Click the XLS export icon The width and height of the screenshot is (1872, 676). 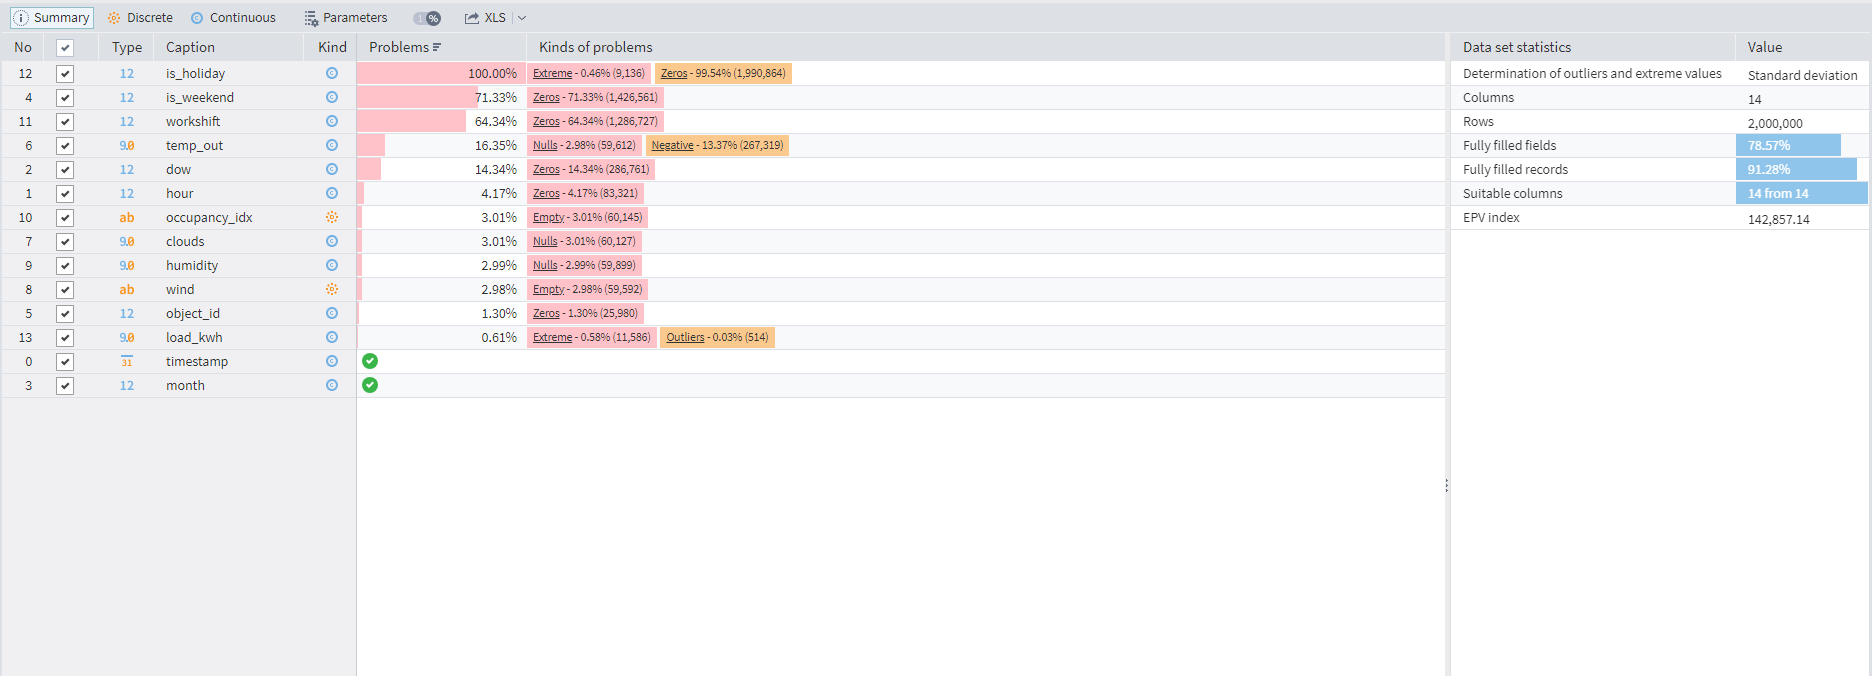pos(472,18)
